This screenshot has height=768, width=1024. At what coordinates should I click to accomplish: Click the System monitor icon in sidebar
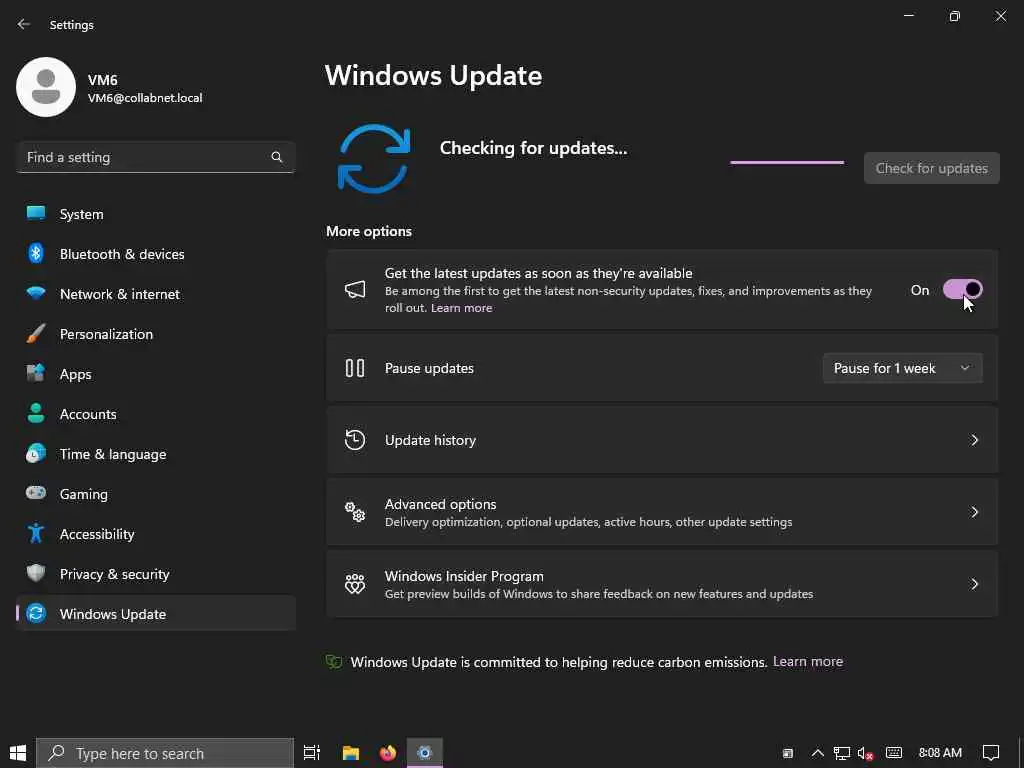tap(36, 214)
